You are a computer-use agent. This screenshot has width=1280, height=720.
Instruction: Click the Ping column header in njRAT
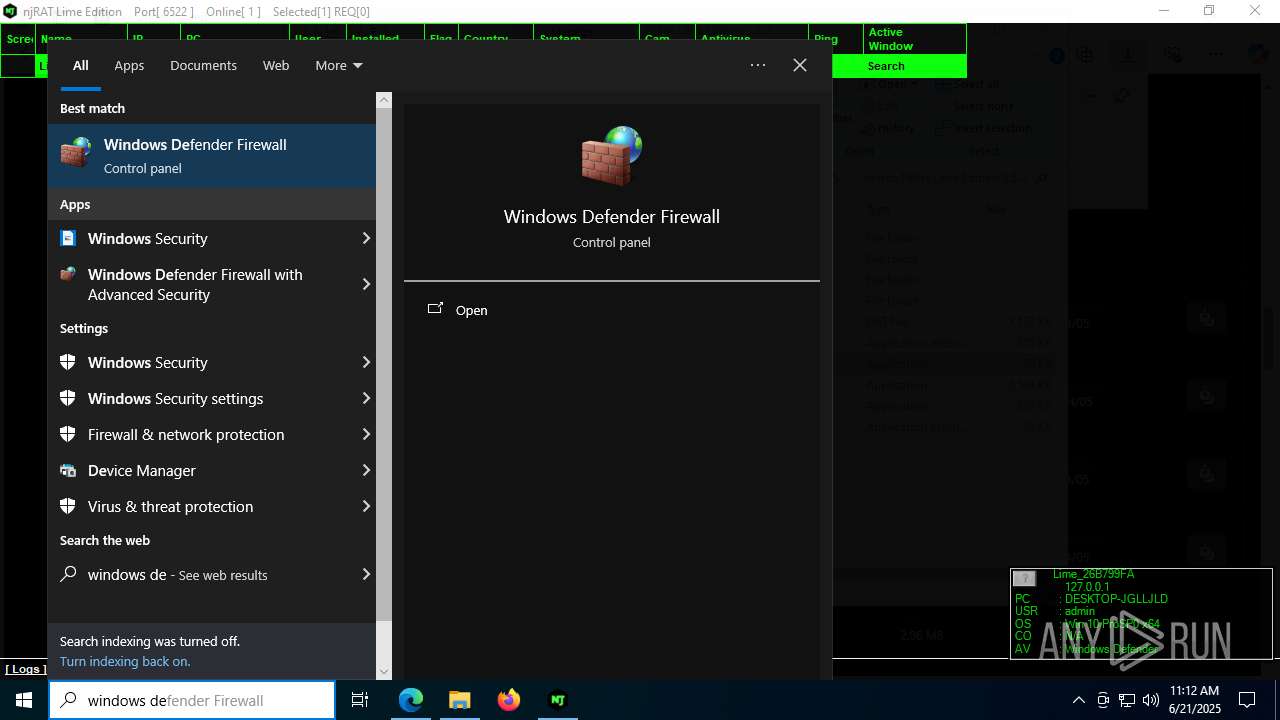point(837,39)
